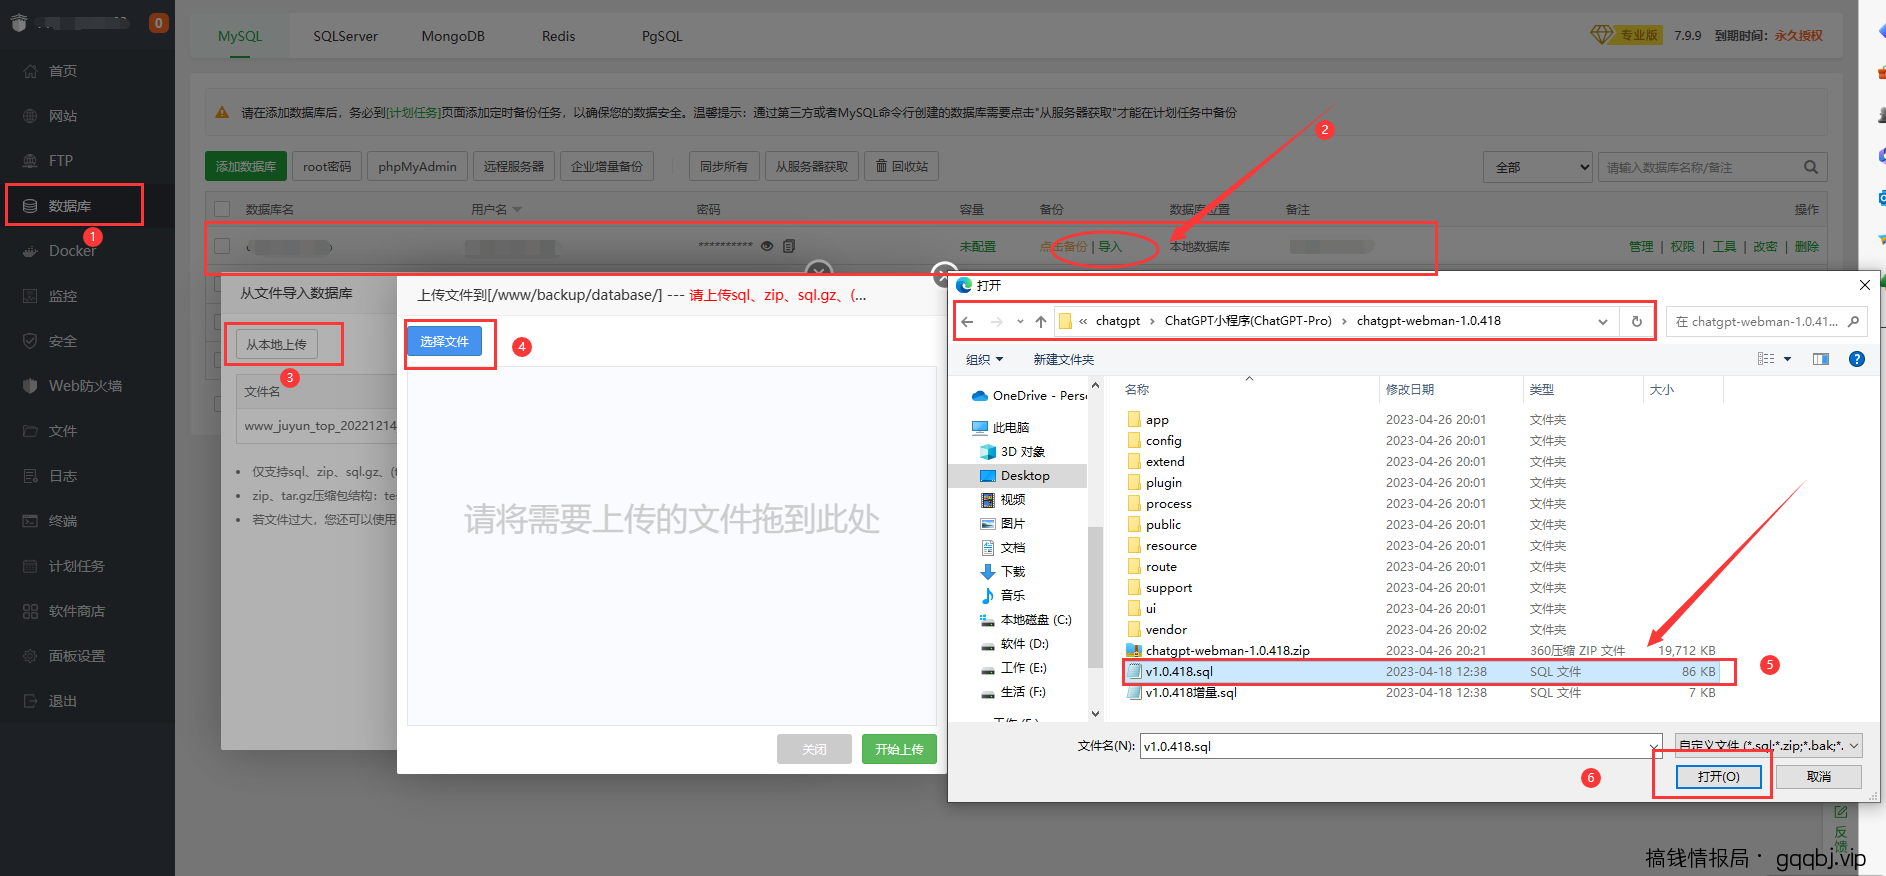Screen dimensions: 1886x876
Task: Switch to the PgSQL tab
Action: tap(662, 36)
